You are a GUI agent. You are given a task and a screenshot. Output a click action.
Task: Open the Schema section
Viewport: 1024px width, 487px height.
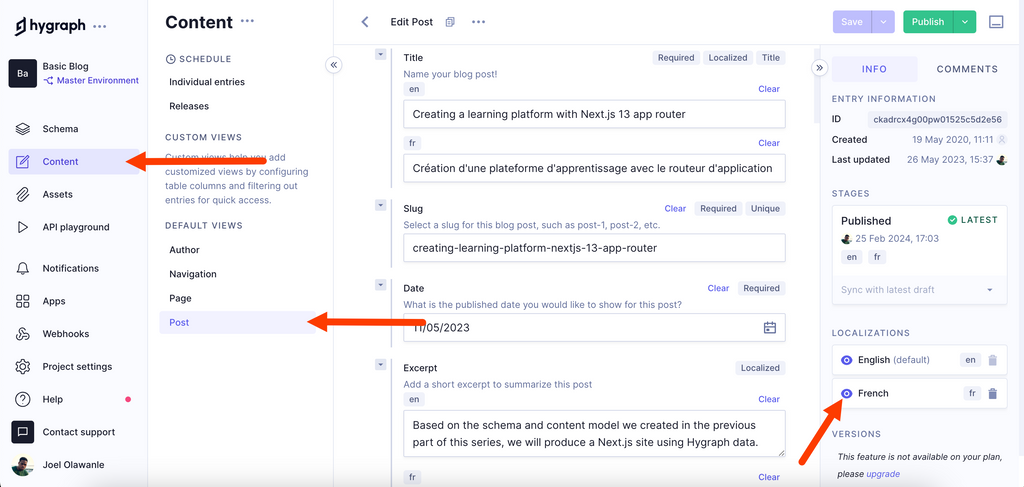pos(60,129)
